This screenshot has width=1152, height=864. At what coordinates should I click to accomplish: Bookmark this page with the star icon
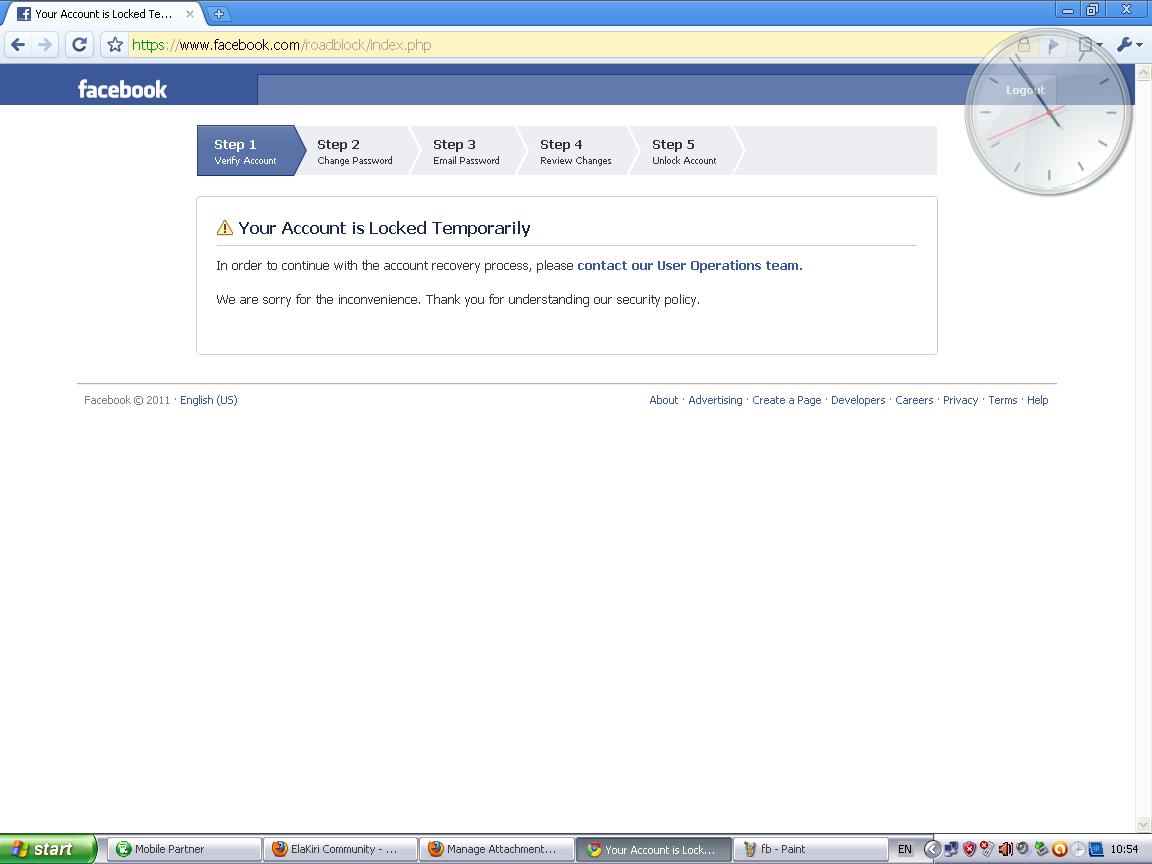point(115,45)
